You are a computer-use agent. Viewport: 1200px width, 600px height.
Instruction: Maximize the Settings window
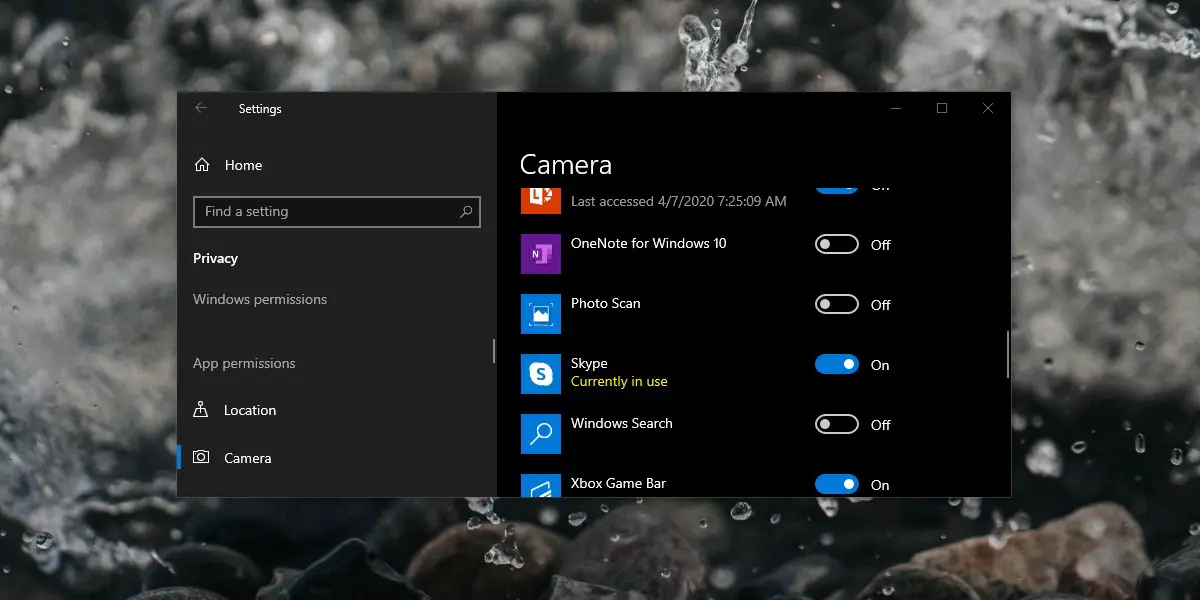pyautogui.click(x=941, y=108)
